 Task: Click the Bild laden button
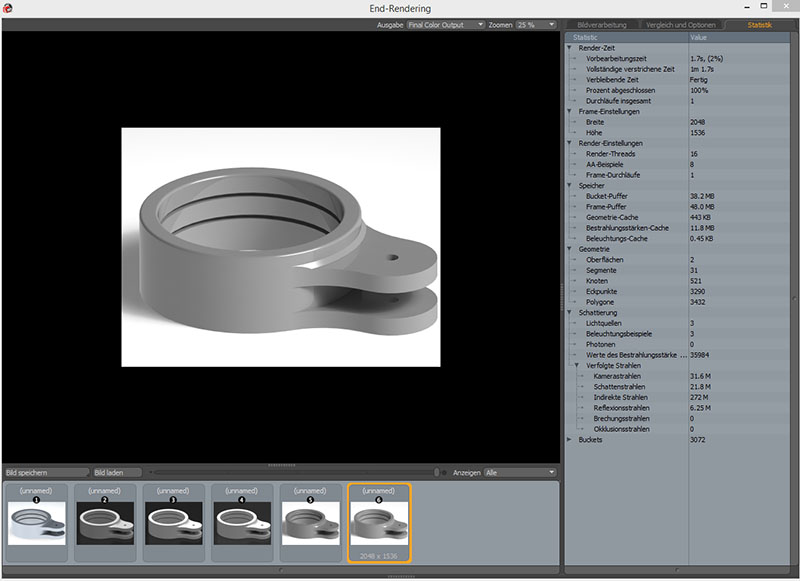pos(117,473)
